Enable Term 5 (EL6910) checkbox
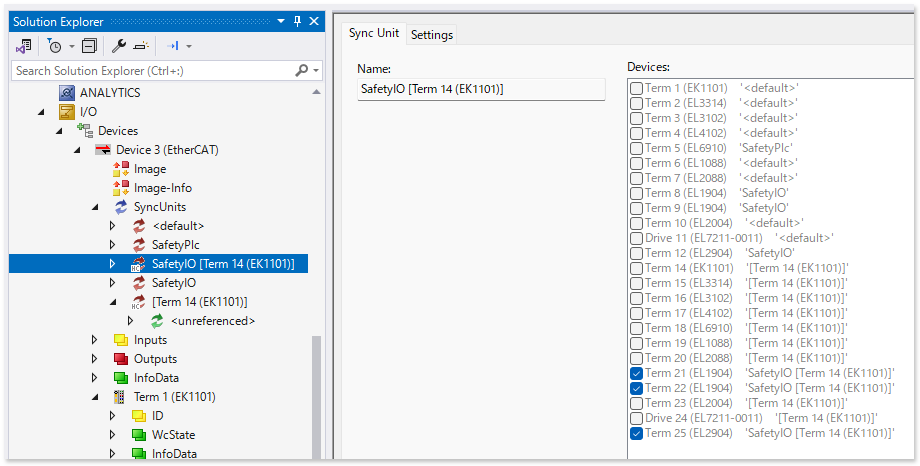The image size is (920, 466). [x=636, y=148]
